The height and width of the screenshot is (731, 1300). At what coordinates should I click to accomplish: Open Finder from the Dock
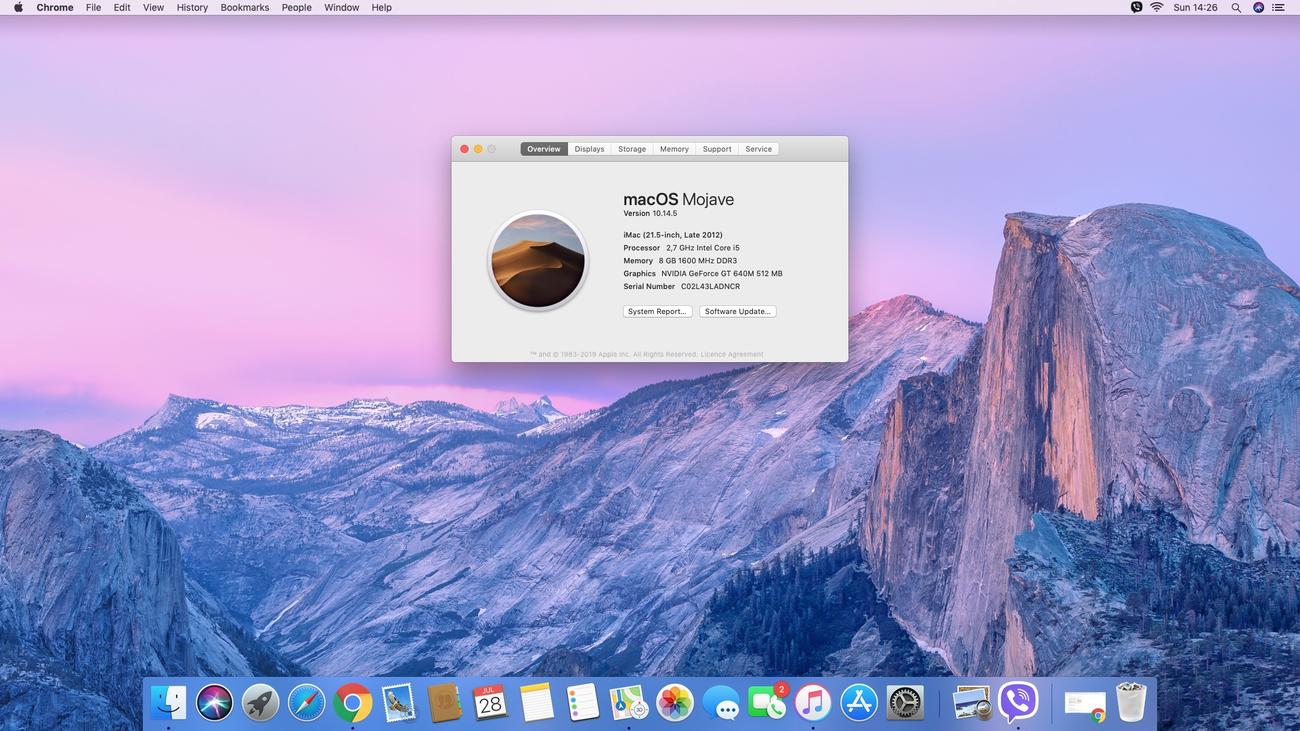168,703
